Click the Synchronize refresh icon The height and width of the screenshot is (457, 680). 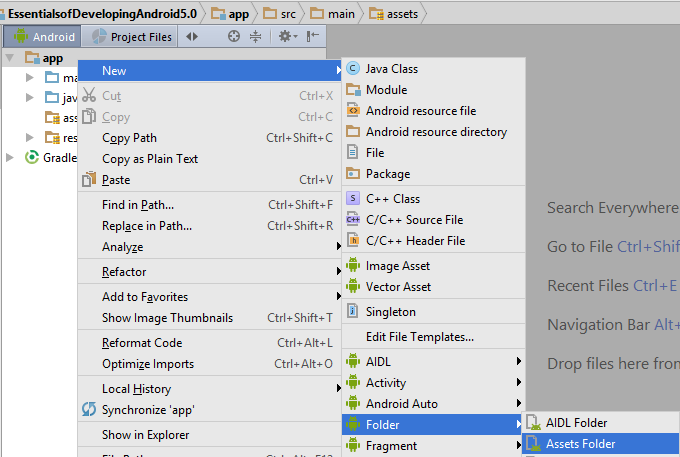[x=89, y=409]
